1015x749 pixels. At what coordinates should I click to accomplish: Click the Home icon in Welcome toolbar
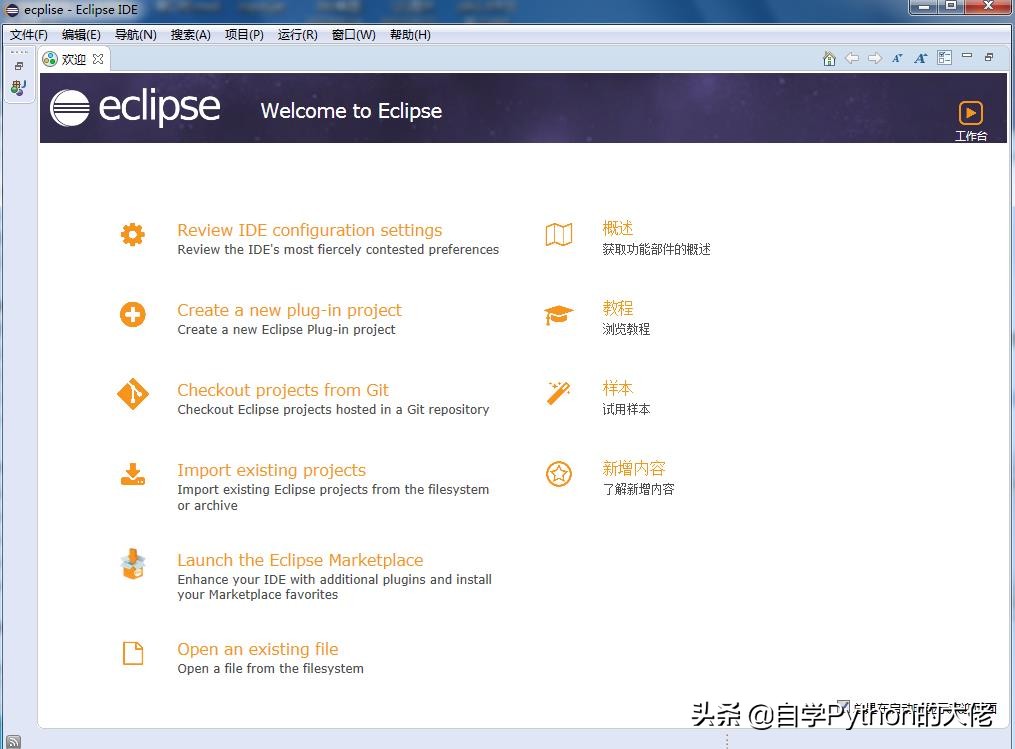point(829,58)
